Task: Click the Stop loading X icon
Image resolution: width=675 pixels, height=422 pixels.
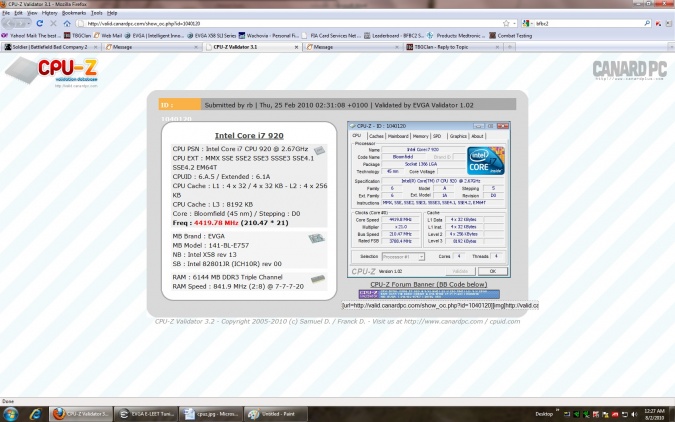Action: pyautogui.click(x=53, y=23)
